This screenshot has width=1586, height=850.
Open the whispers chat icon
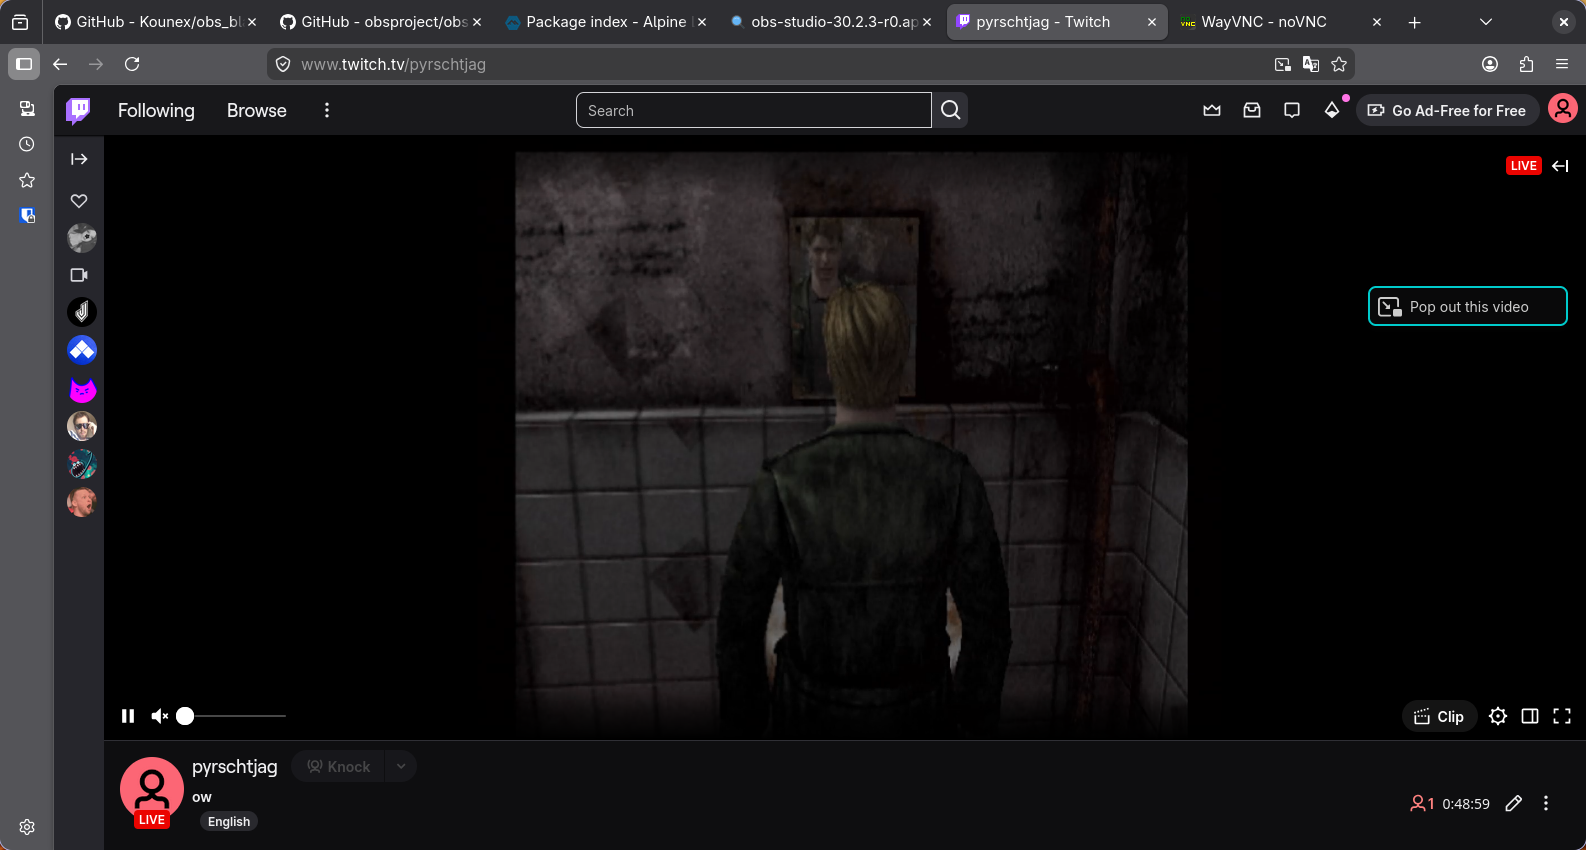click(x=1292, y=110)
